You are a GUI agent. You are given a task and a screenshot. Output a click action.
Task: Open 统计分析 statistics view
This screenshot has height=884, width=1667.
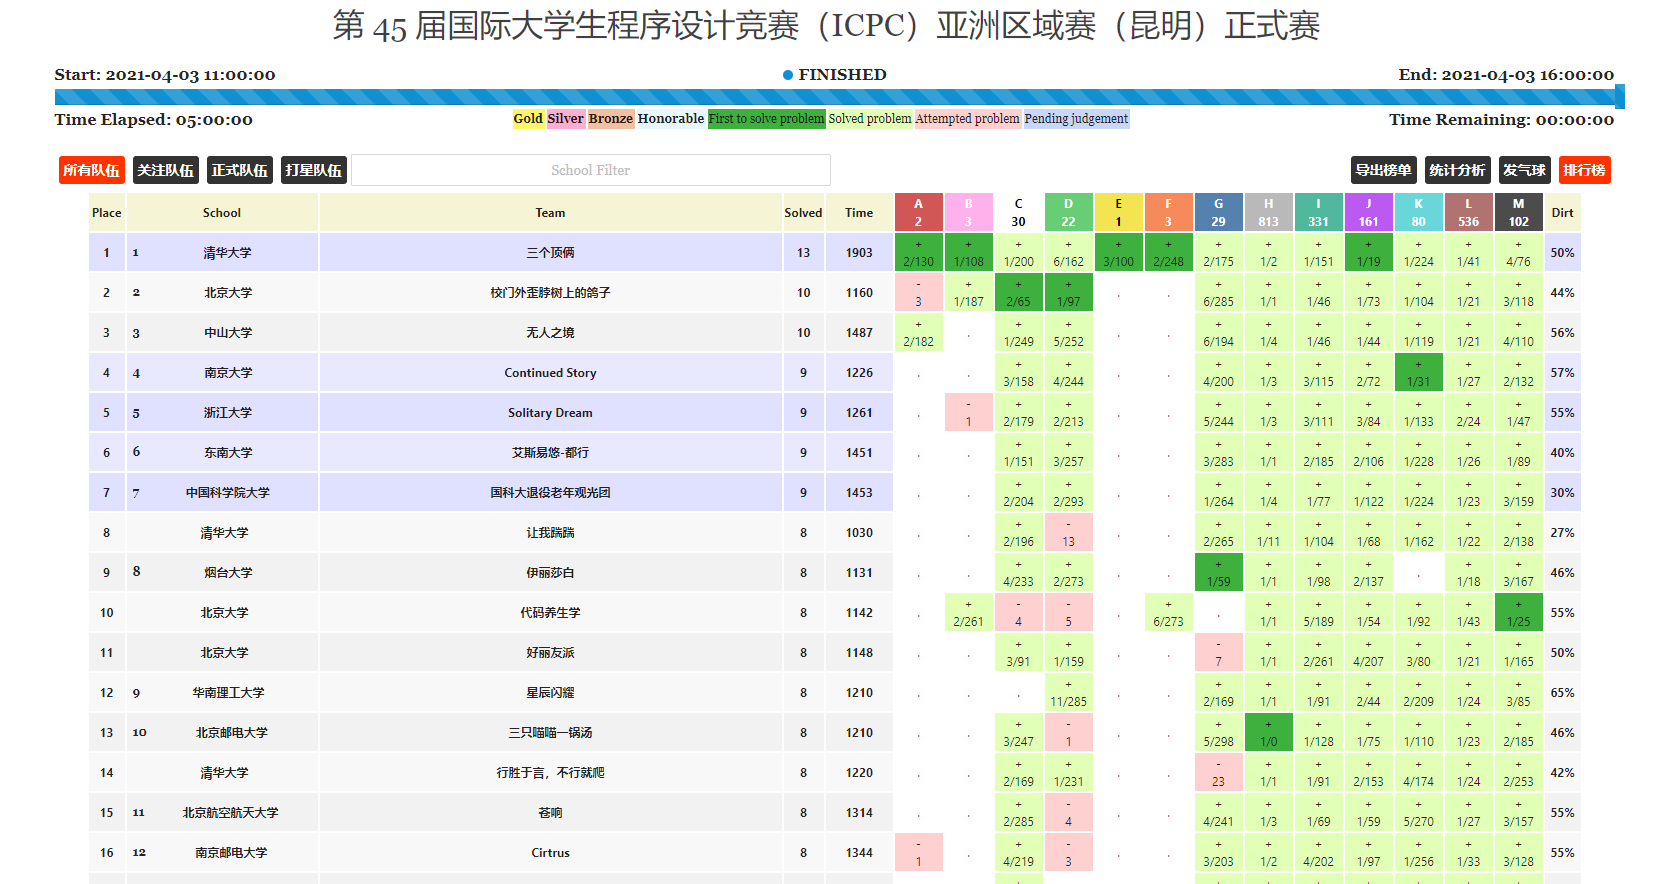pos(1456,170)
